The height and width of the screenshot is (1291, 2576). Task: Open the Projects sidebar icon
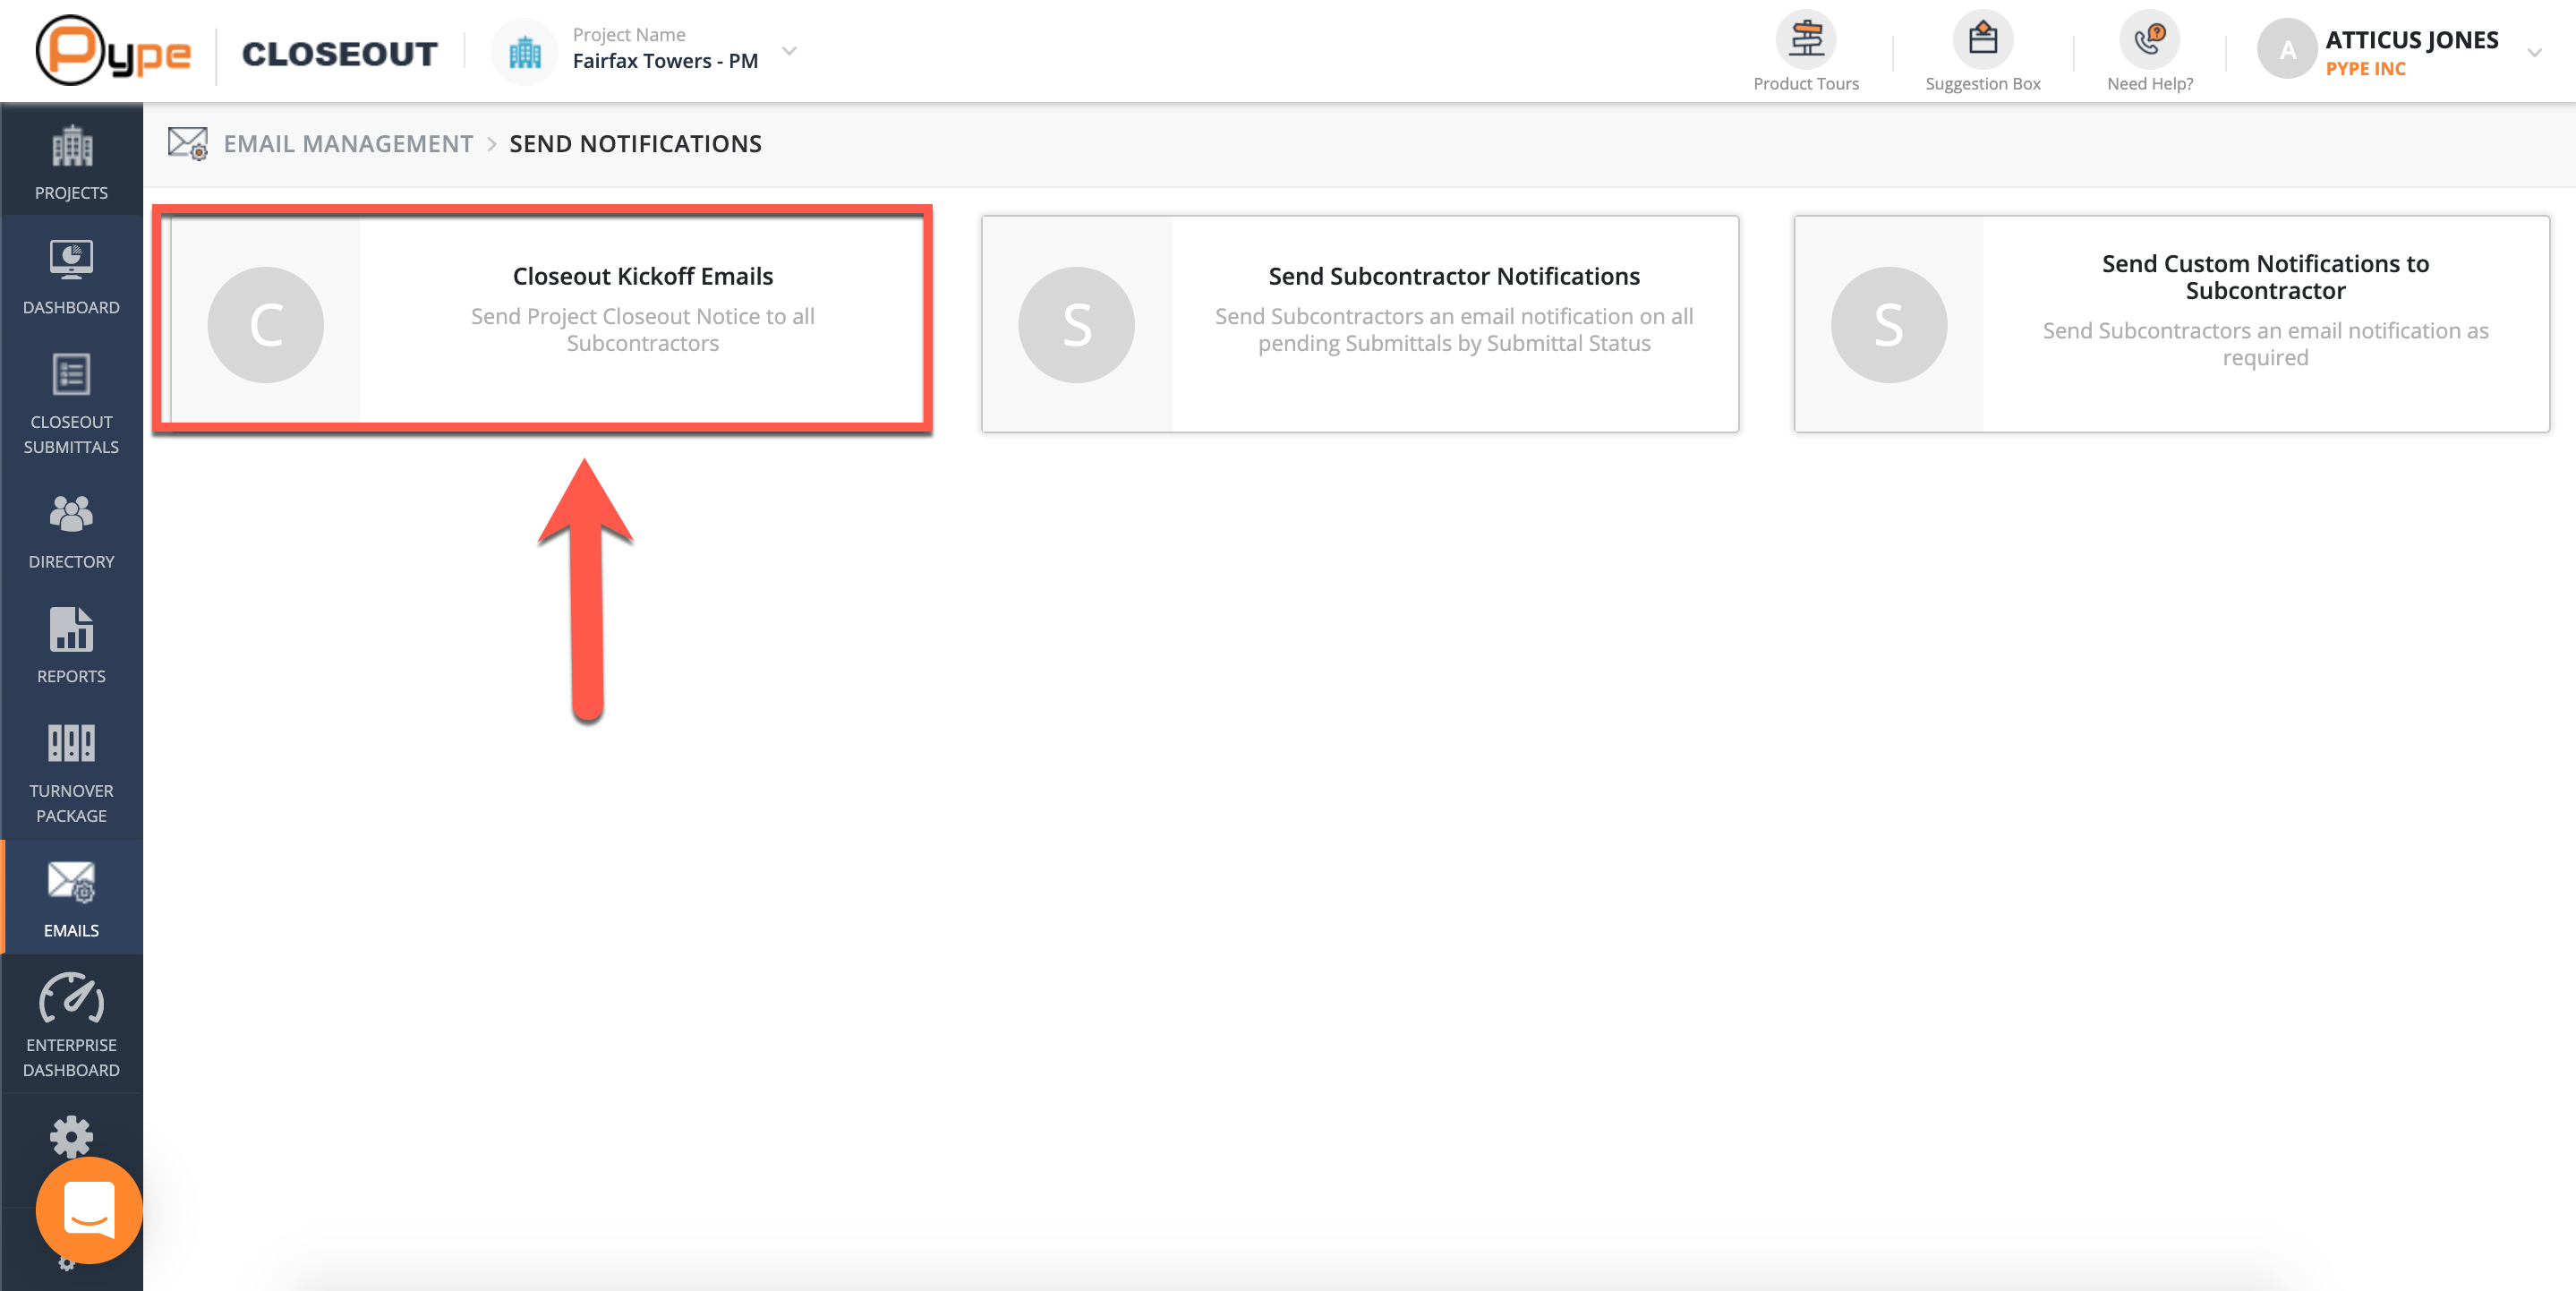[x=71, y=148]
